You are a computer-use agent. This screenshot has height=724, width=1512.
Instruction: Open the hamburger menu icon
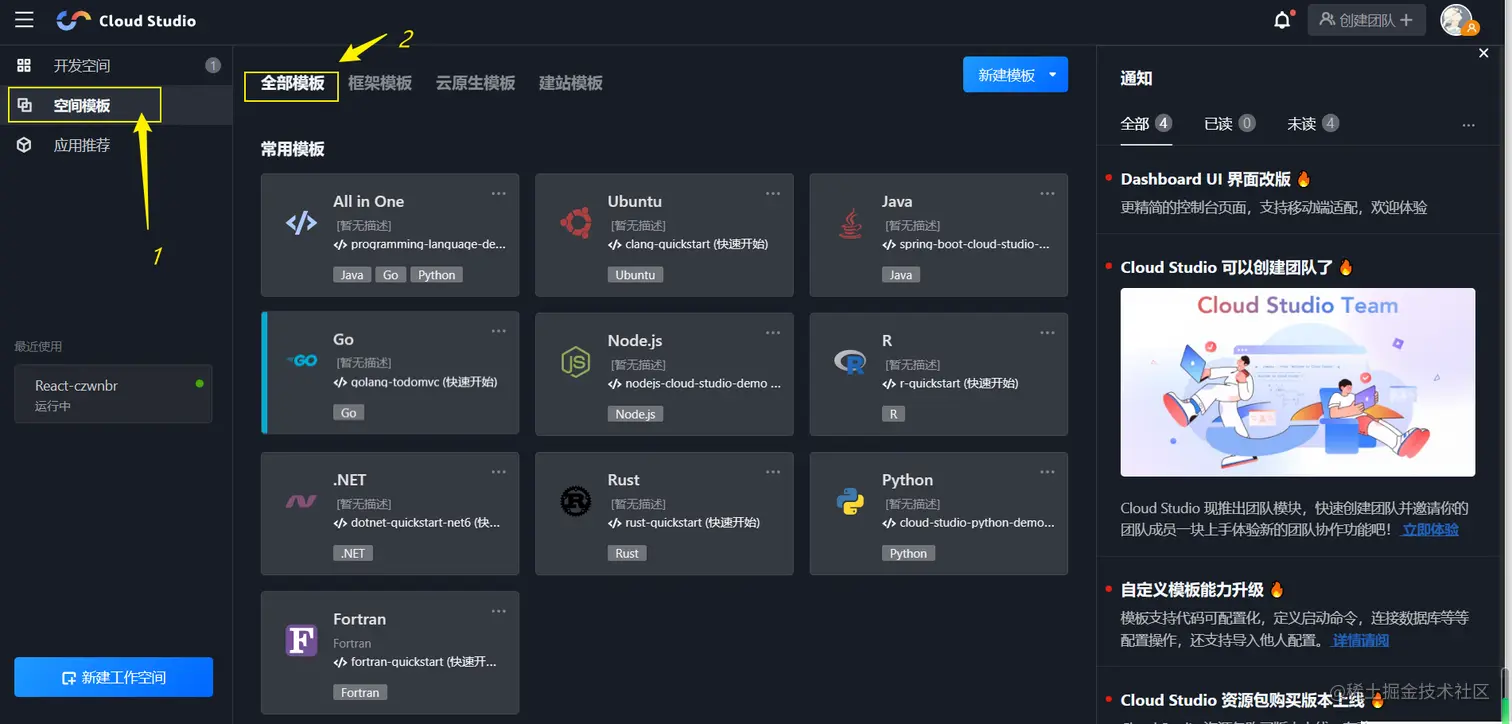click(x=24, y=20)
